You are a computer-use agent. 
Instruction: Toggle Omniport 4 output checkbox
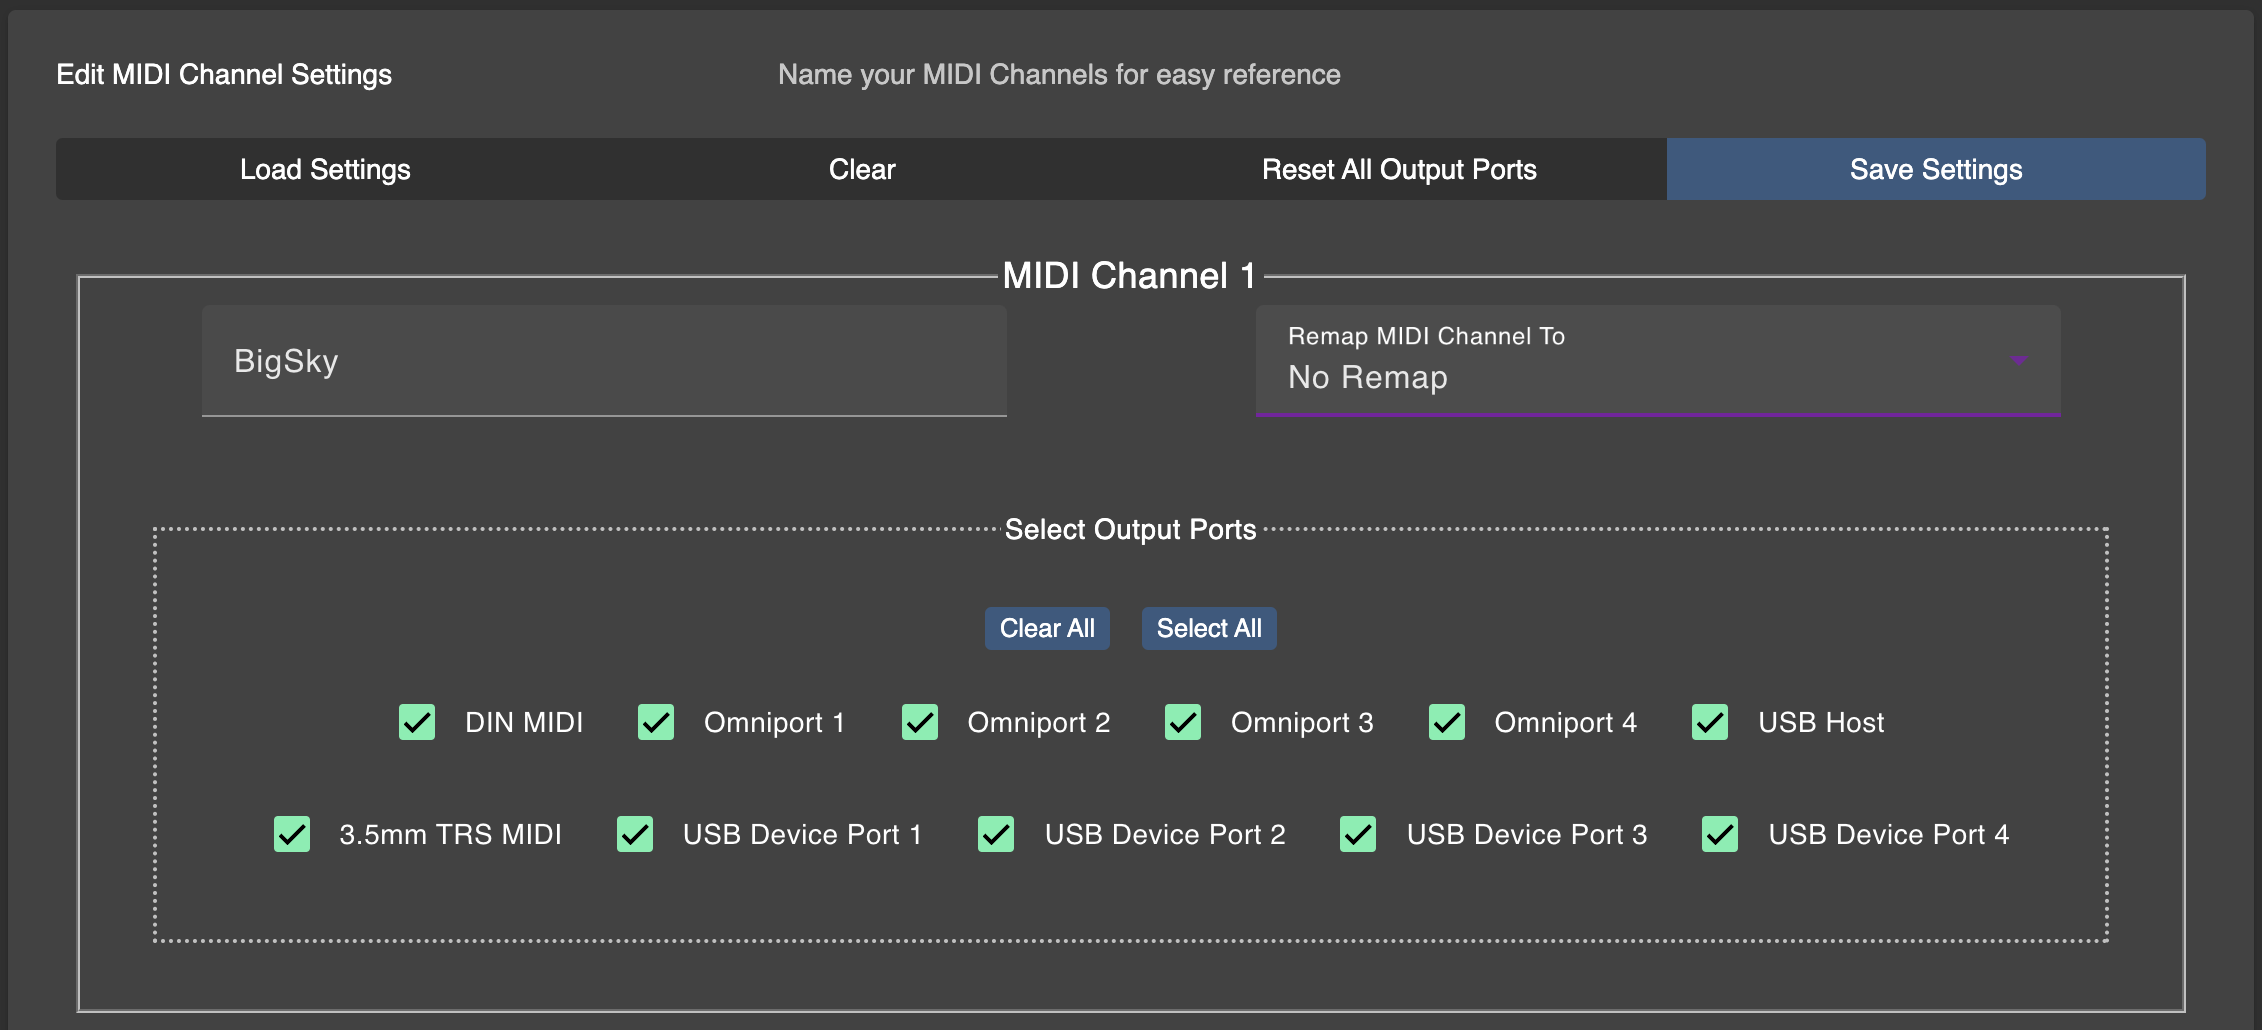pyautogui.click(x=1447, y=722)
